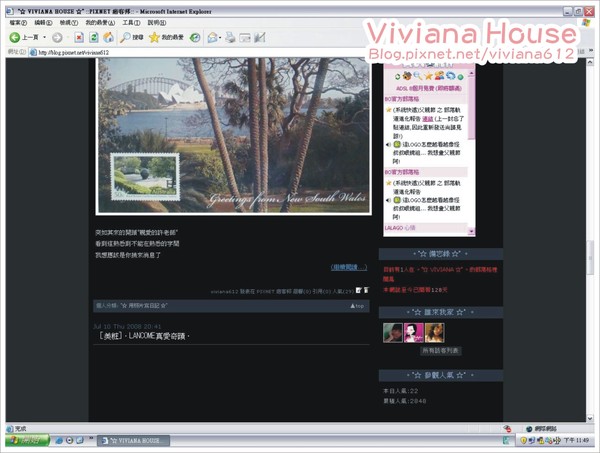Screen dimensions: 600x453
Task: Expand the Mail icon dropdown arrow
Action: [220, 37]
